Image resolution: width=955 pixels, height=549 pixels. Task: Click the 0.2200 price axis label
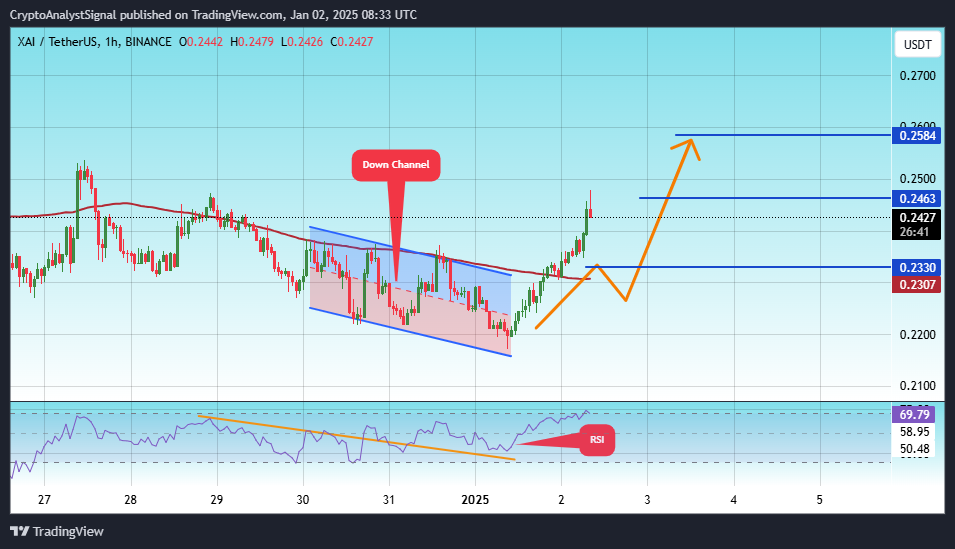[917, 335]
